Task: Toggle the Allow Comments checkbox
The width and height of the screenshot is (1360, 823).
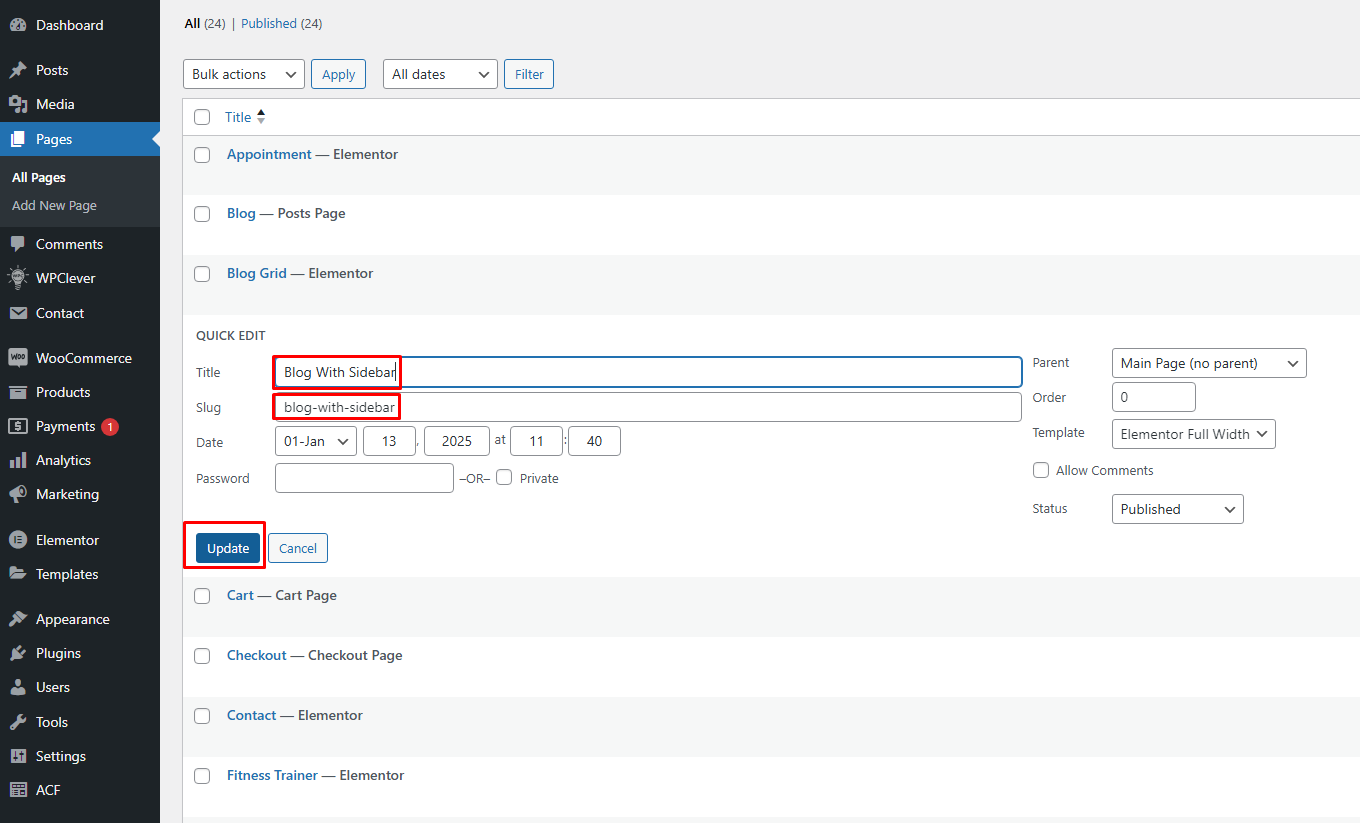Action: pyautogui.click(x=1041, y=470)
